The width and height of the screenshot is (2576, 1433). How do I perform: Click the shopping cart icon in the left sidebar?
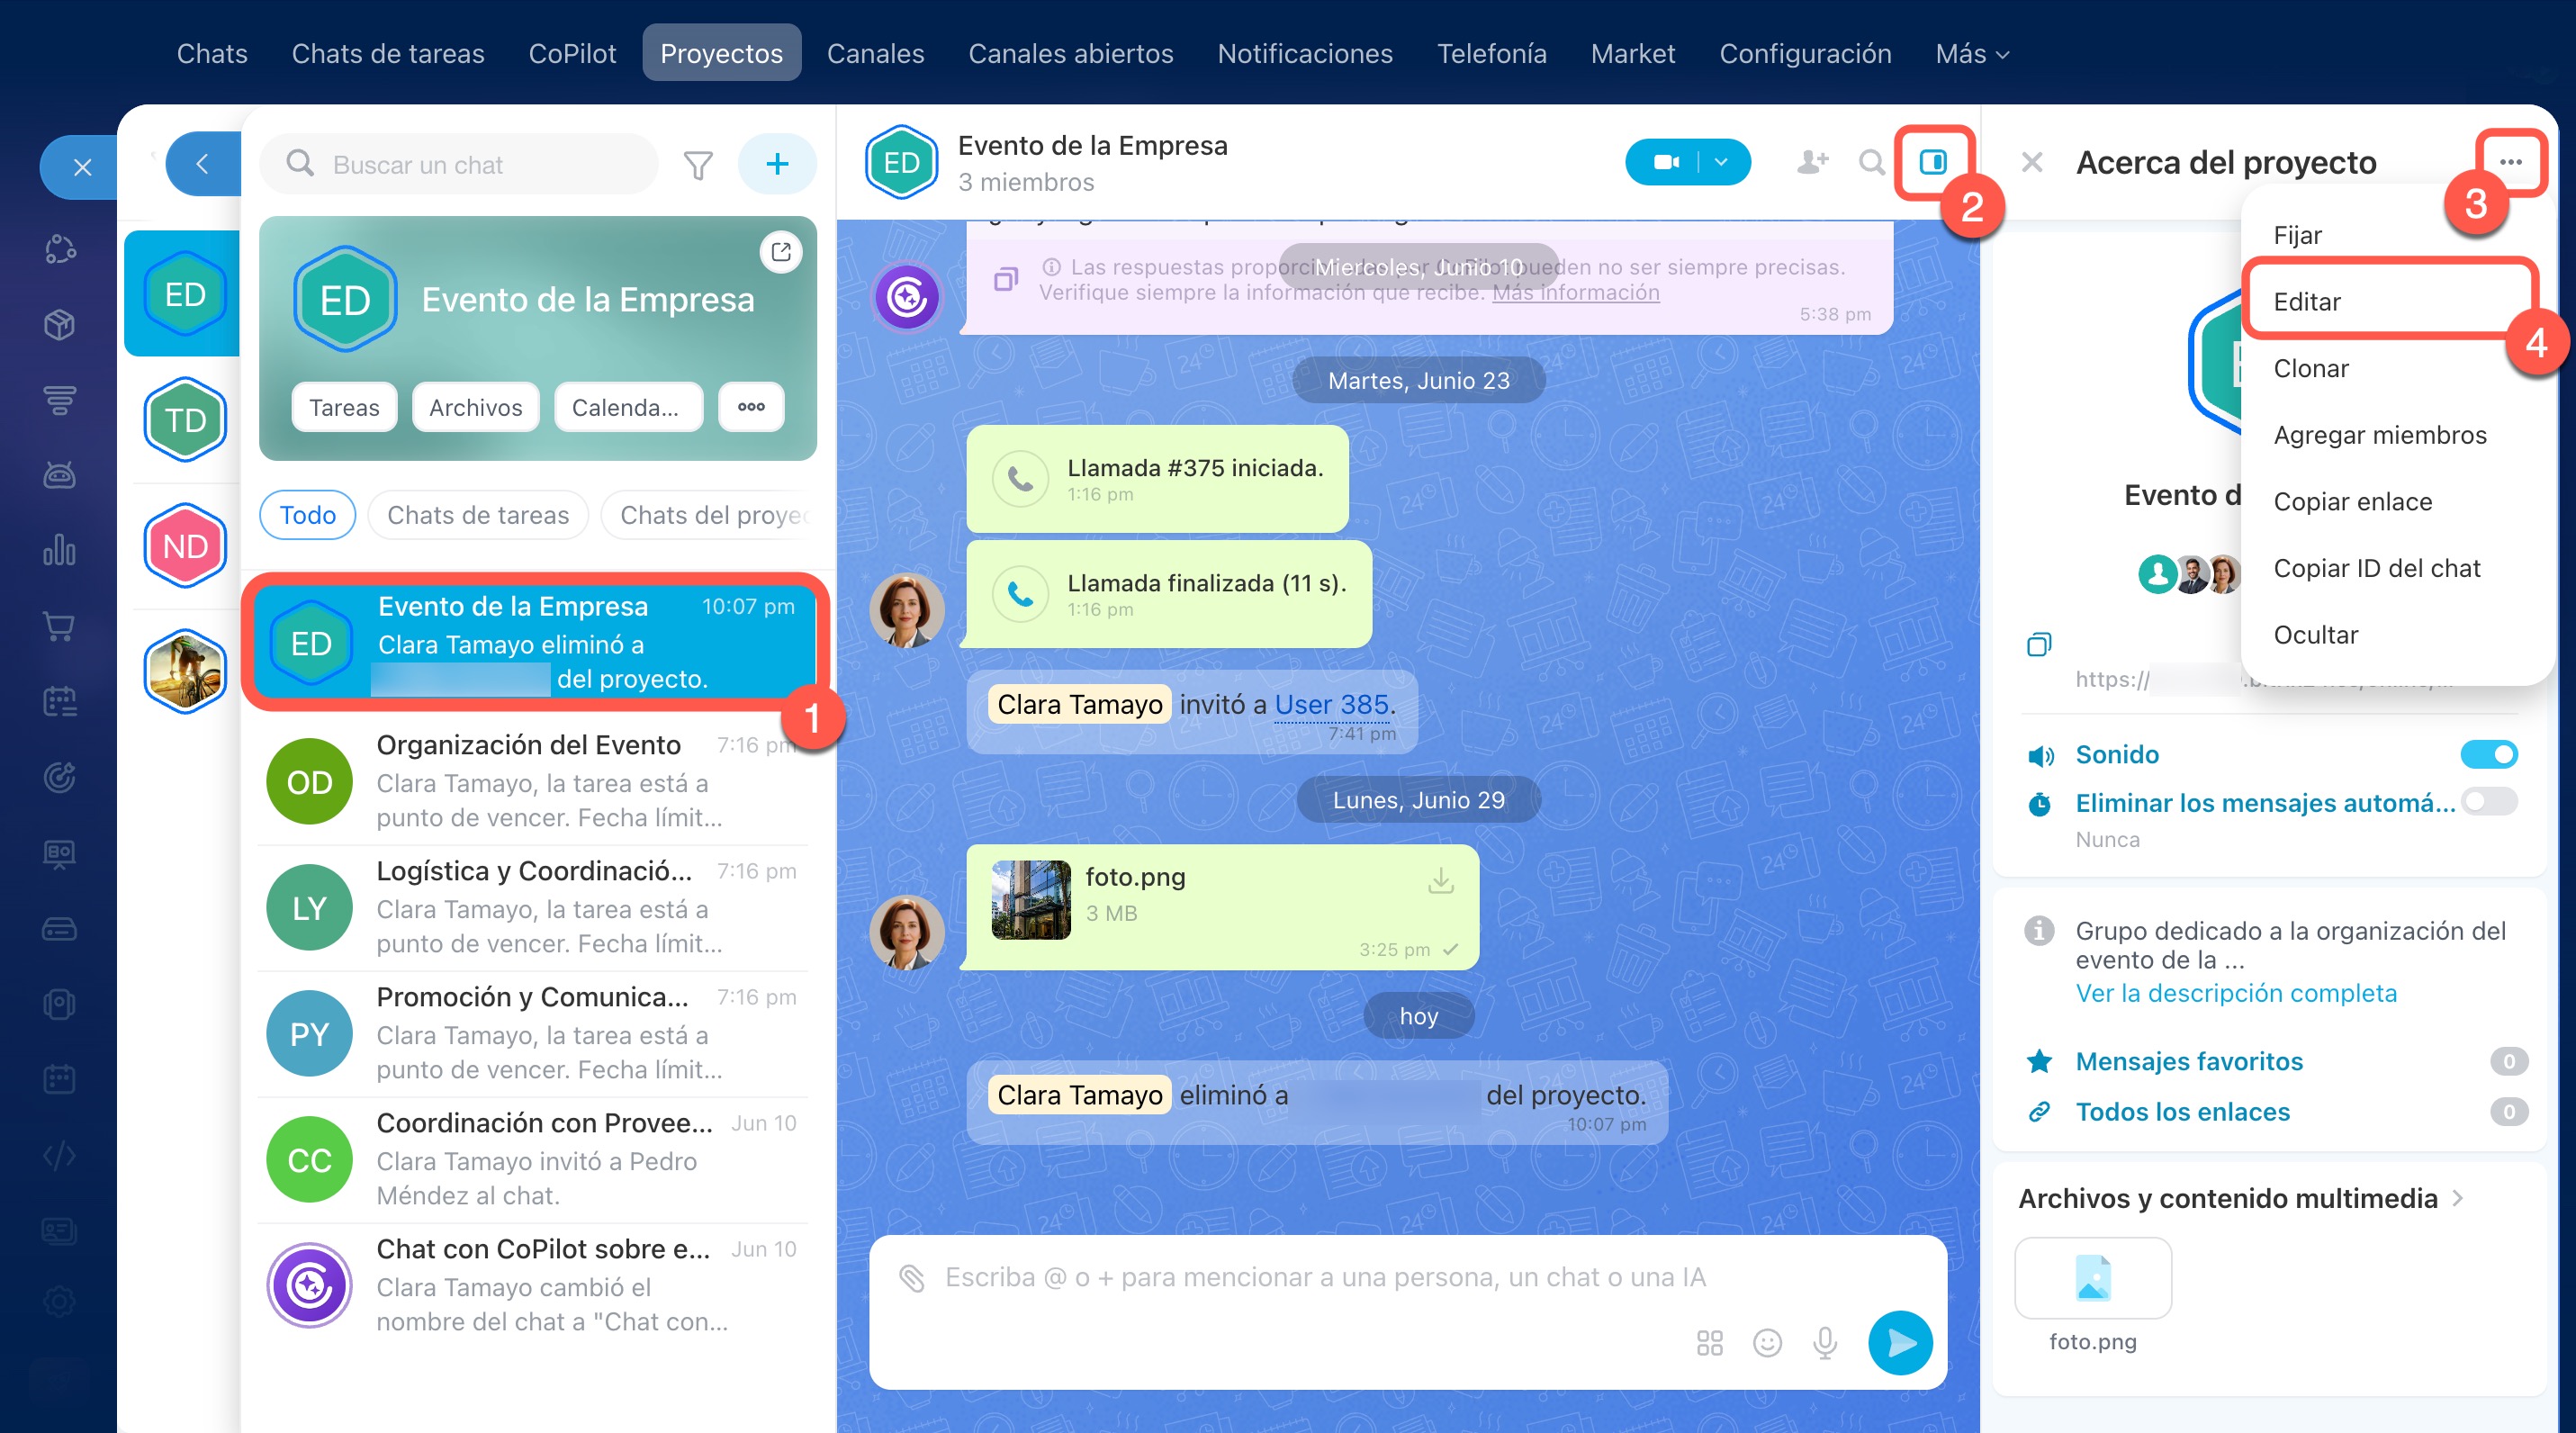59,626
